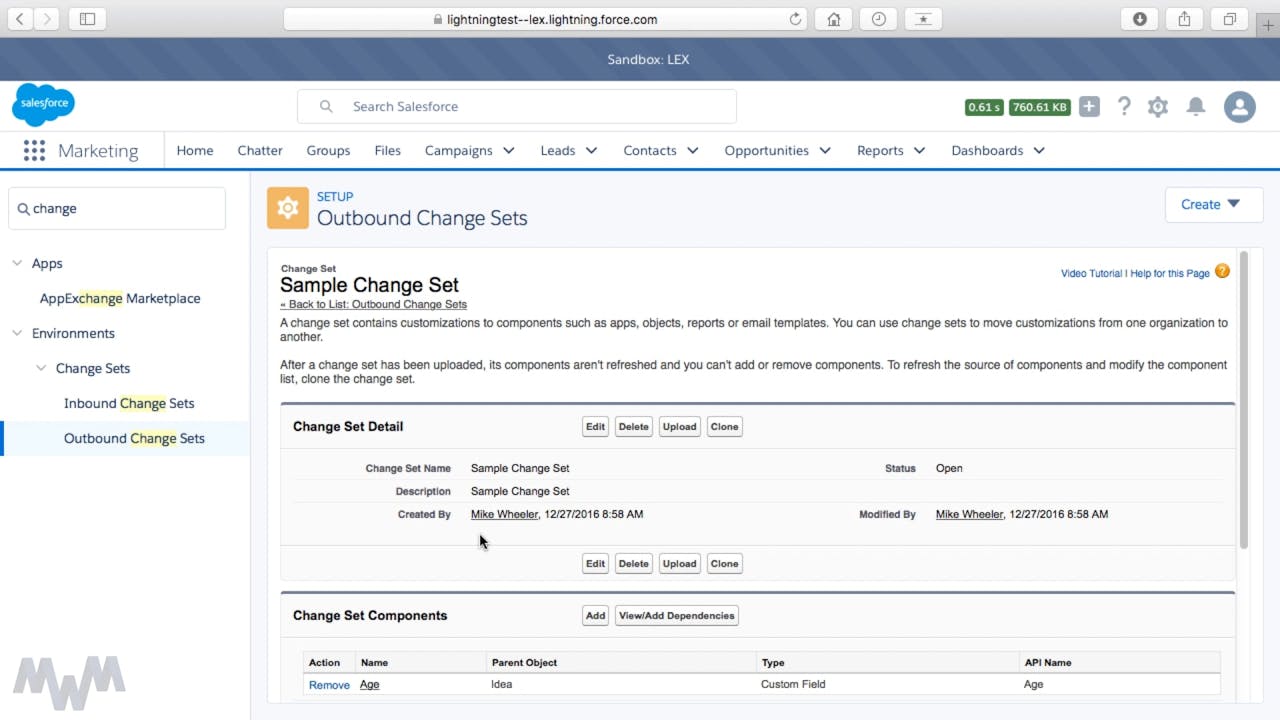Open the user profile avatar
Image resolution: width=1280 pixels, height=720 pixels.
1240,107
